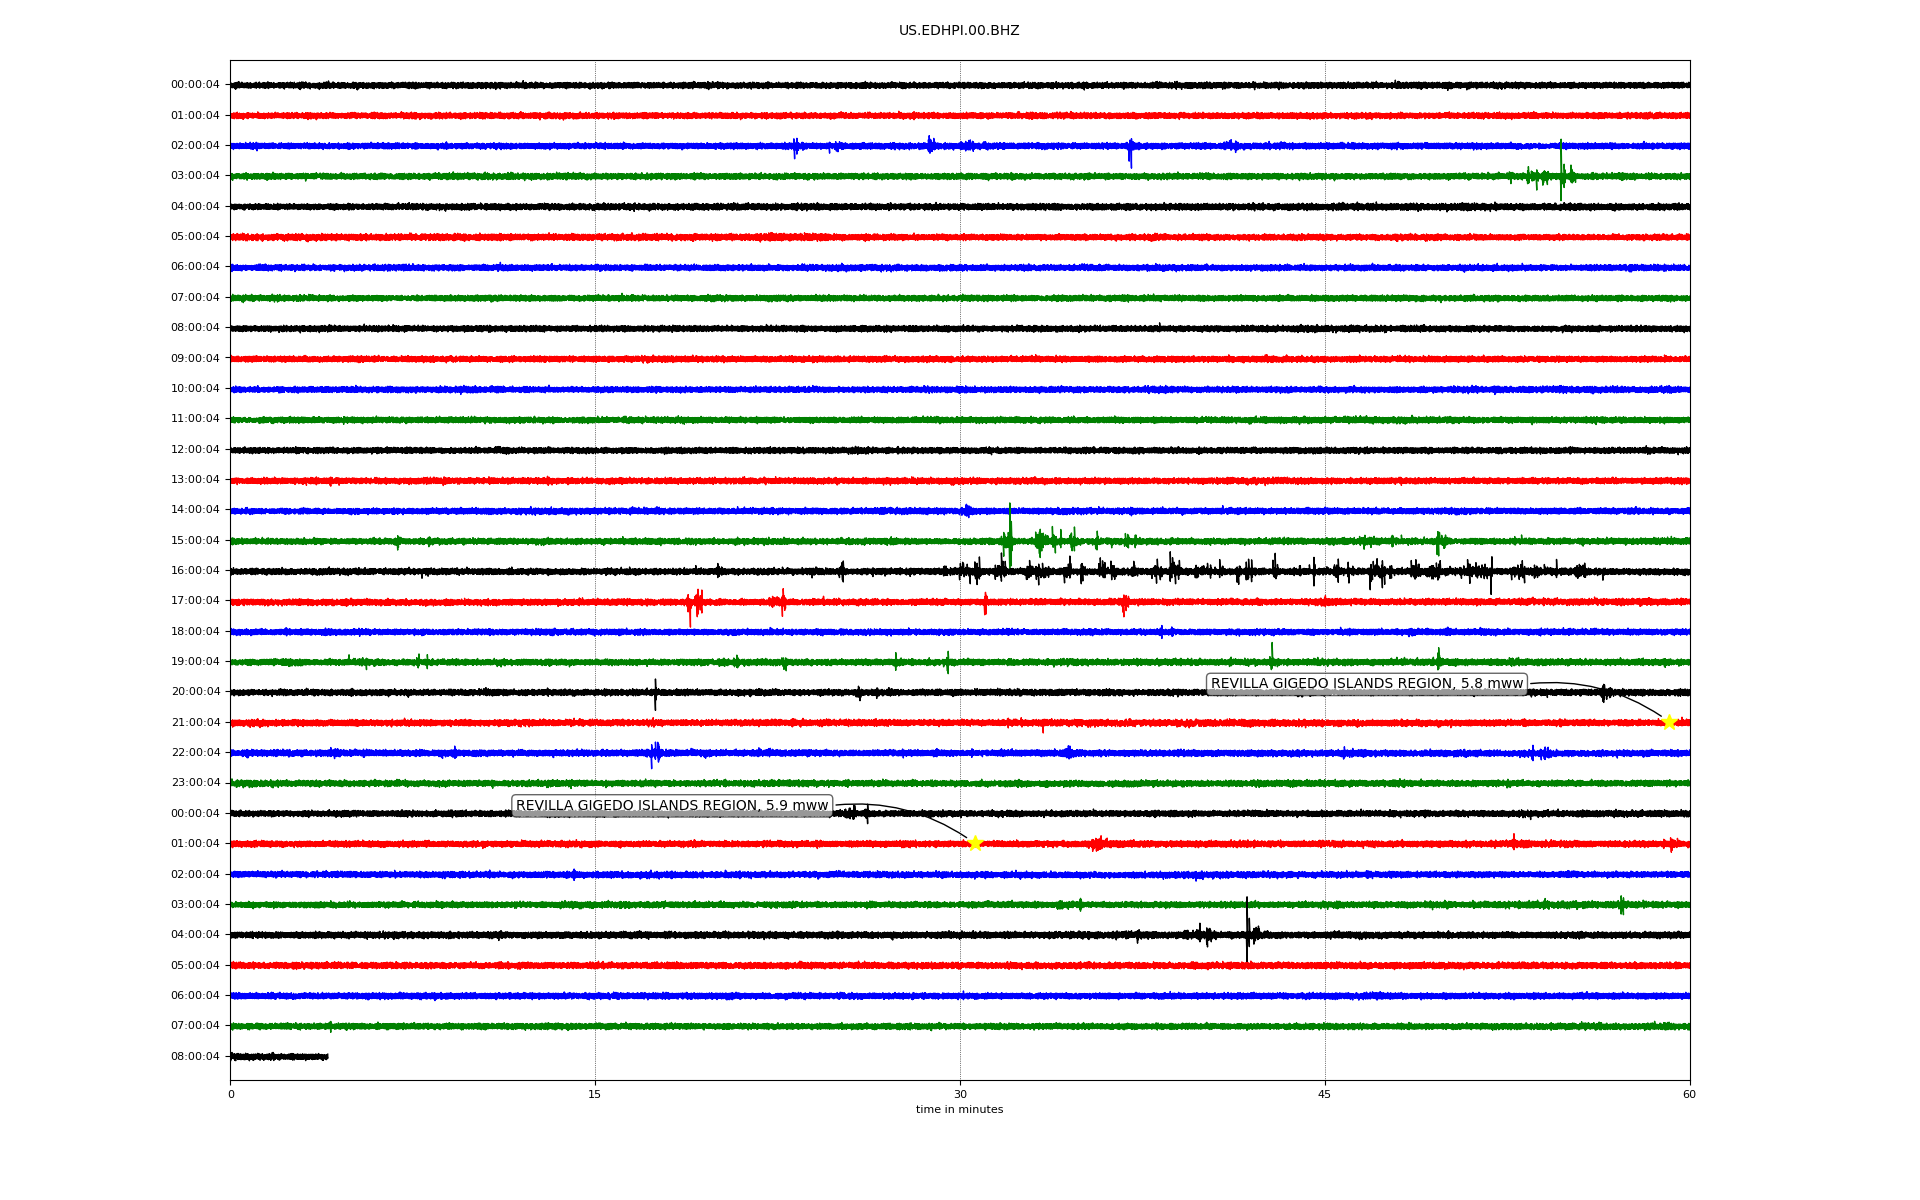Click the red burst near minute 19 on 17:00:04 trace
Image resolution: width=1920 pixels, height=1200 pixels.
pyautogui.click(x=694, y=604)
